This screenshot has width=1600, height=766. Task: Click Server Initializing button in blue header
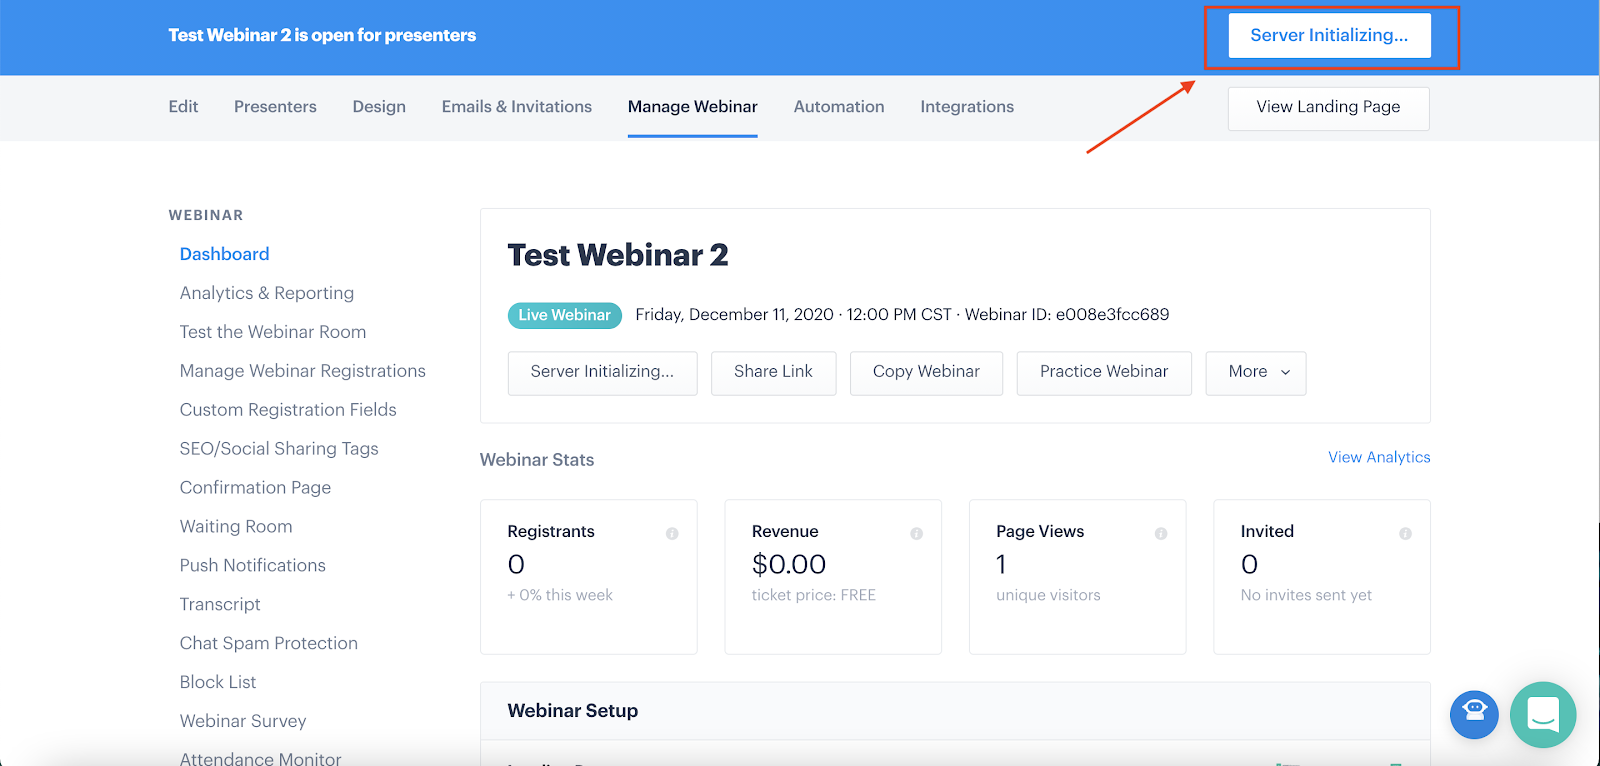1329,35
